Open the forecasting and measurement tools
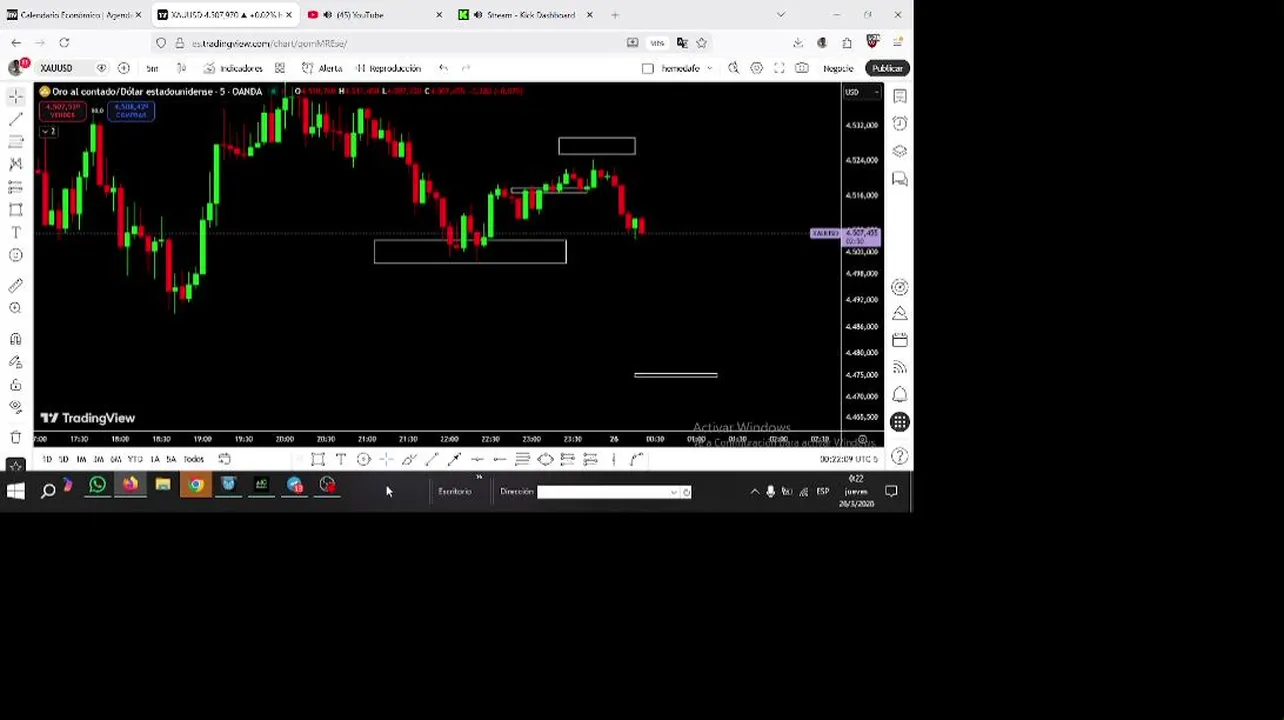Screen dimensions: 1284x720 coord(16,187)
